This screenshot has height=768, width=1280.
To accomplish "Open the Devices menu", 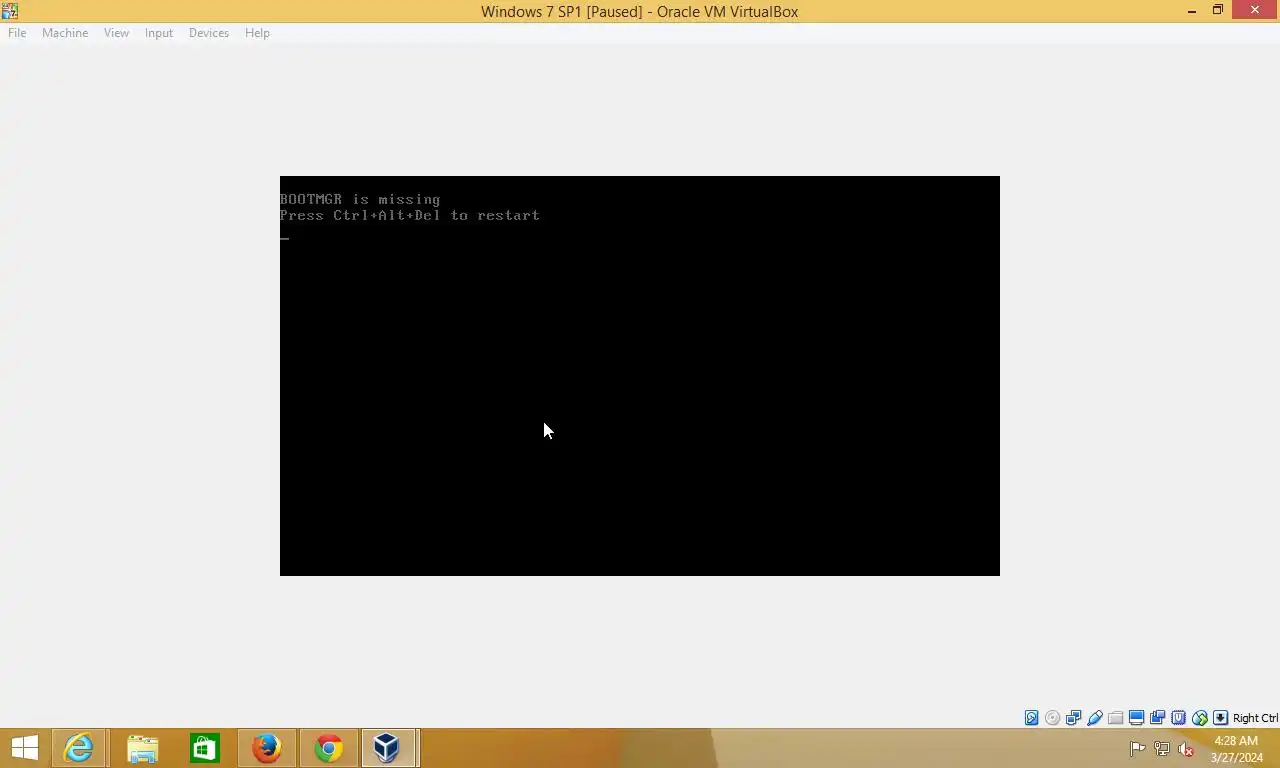I will pos(208,33).
